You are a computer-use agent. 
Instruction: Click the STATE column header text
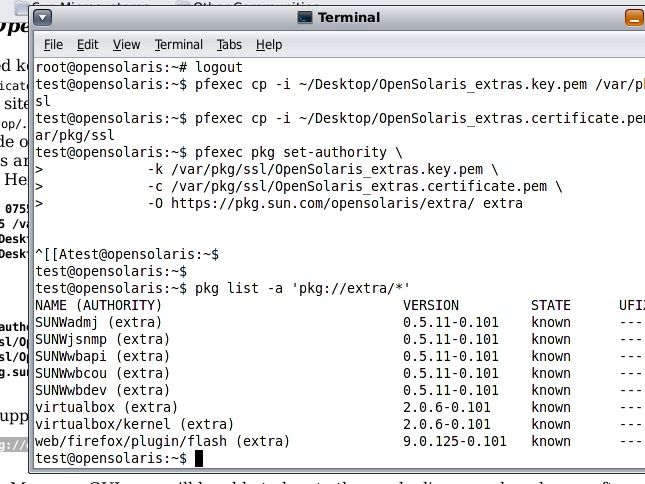(x=551, y=305)
